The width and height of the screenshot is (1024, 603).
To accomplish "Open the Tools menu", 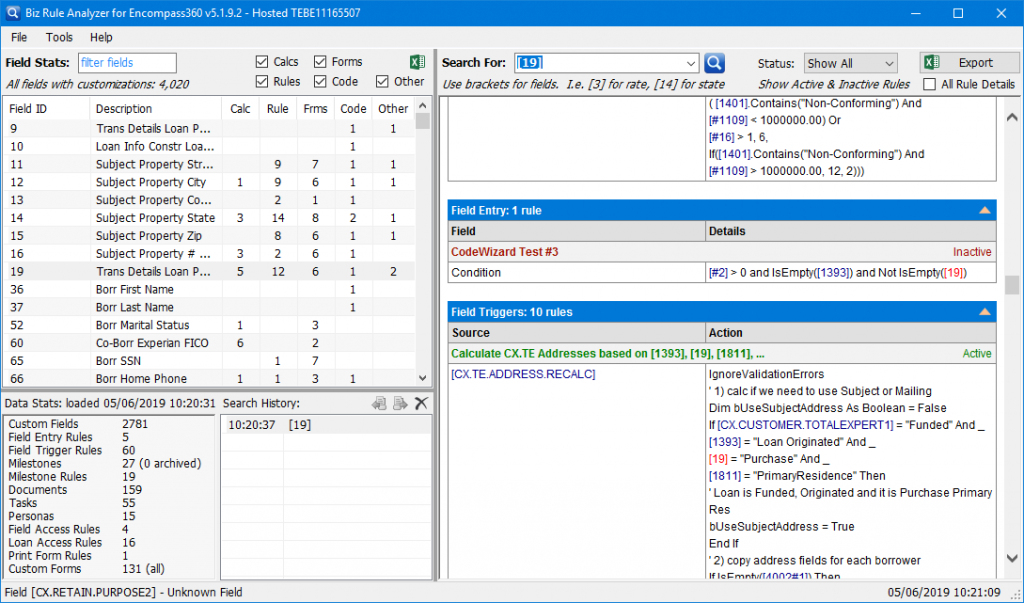I will pos(59,37).
